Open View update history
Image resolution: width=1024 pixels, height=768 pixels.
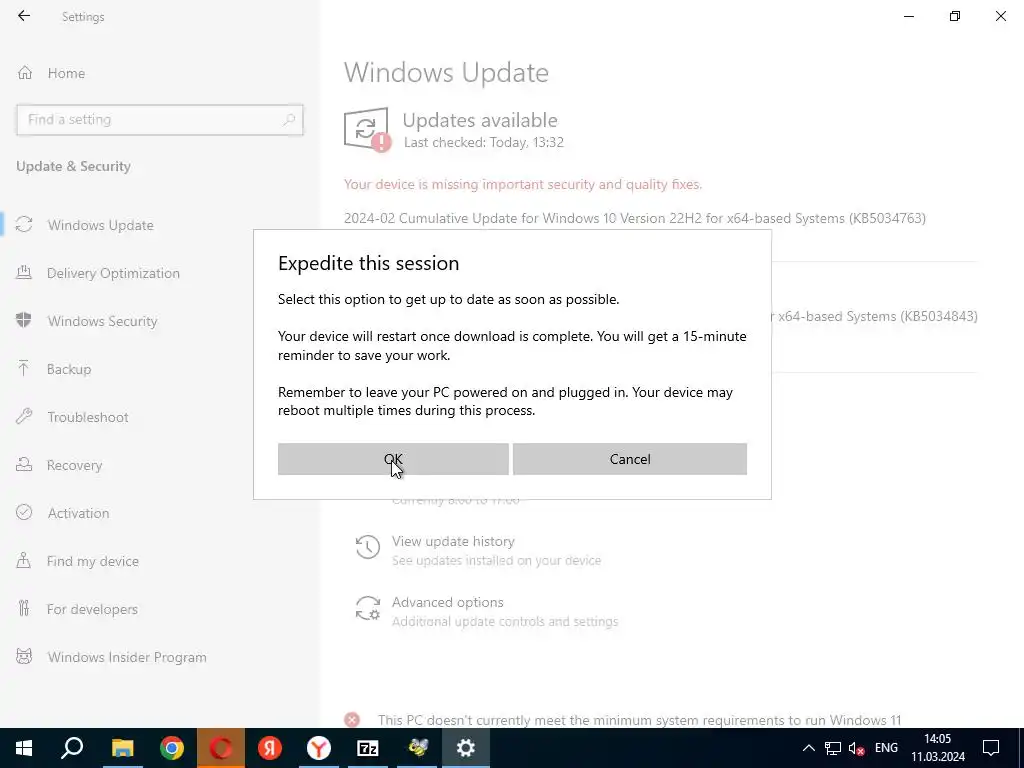click(x=453, y=541)
